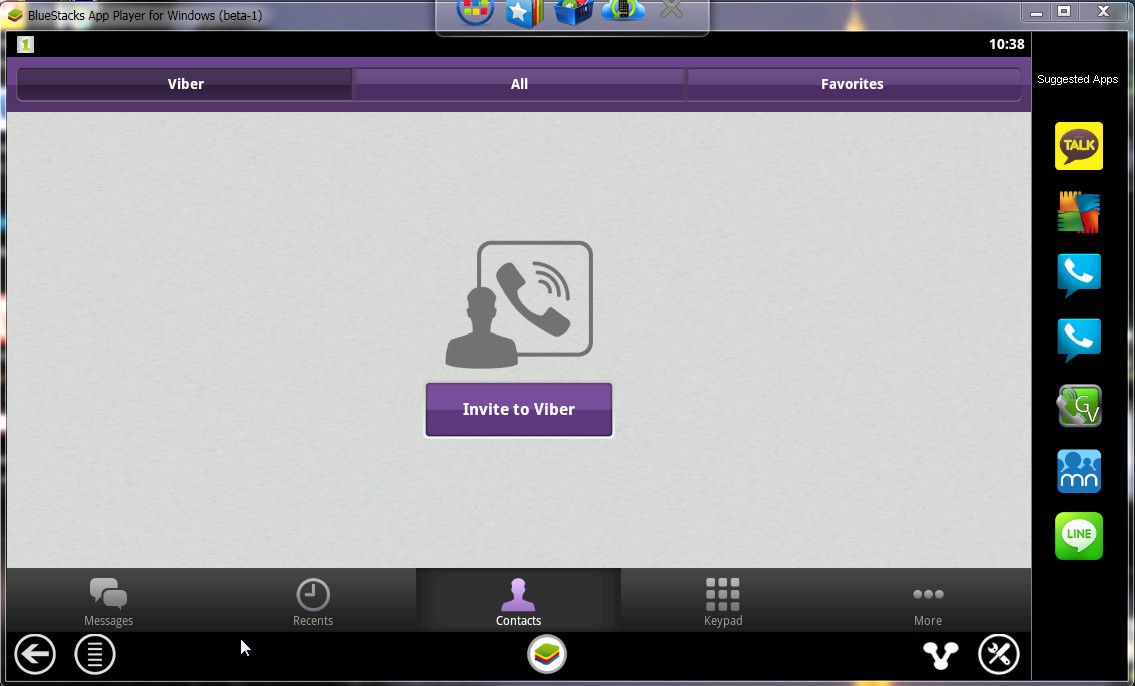Open the first blue phone suggested app
The image size is (1135, 686).
pyautogui.click(x=1079, y=275)
